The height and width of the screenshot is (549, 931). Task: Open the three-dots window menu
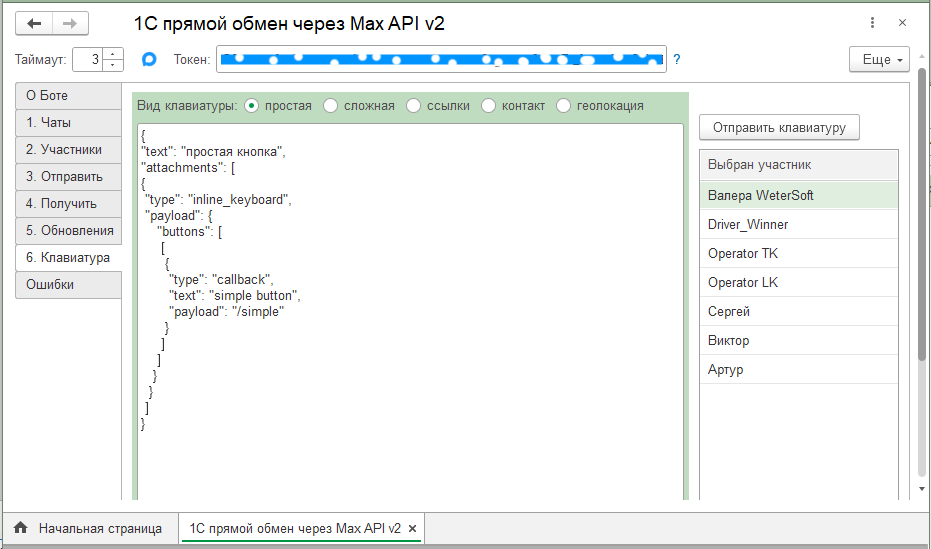click(x=872, y=23)
